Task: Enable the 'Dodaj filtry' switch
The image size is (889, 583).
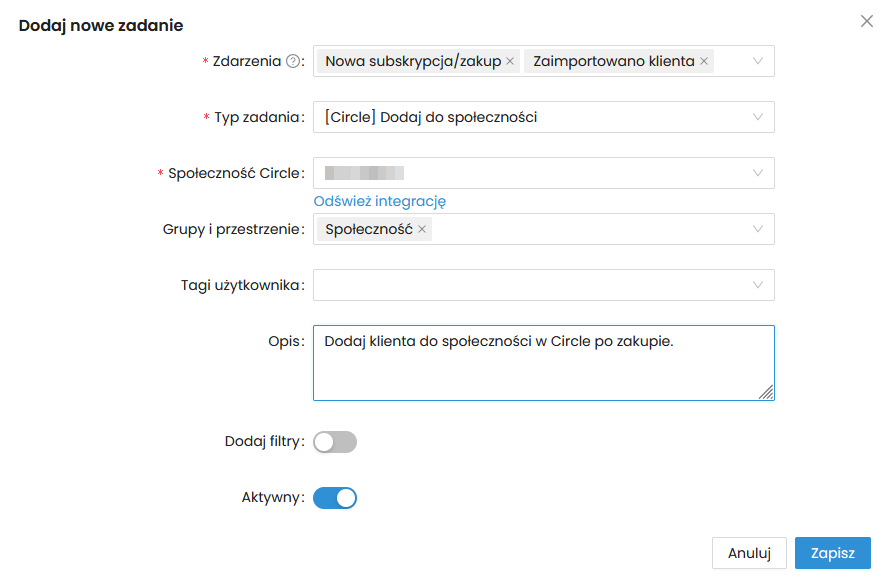Action: coord(335,442)
